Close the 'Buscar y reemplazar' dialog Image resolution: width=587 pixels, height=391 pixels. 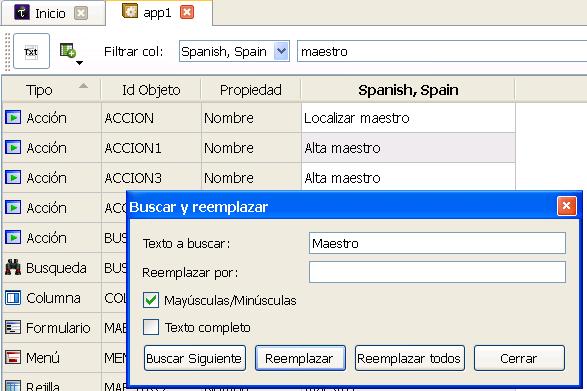(566, 206)
